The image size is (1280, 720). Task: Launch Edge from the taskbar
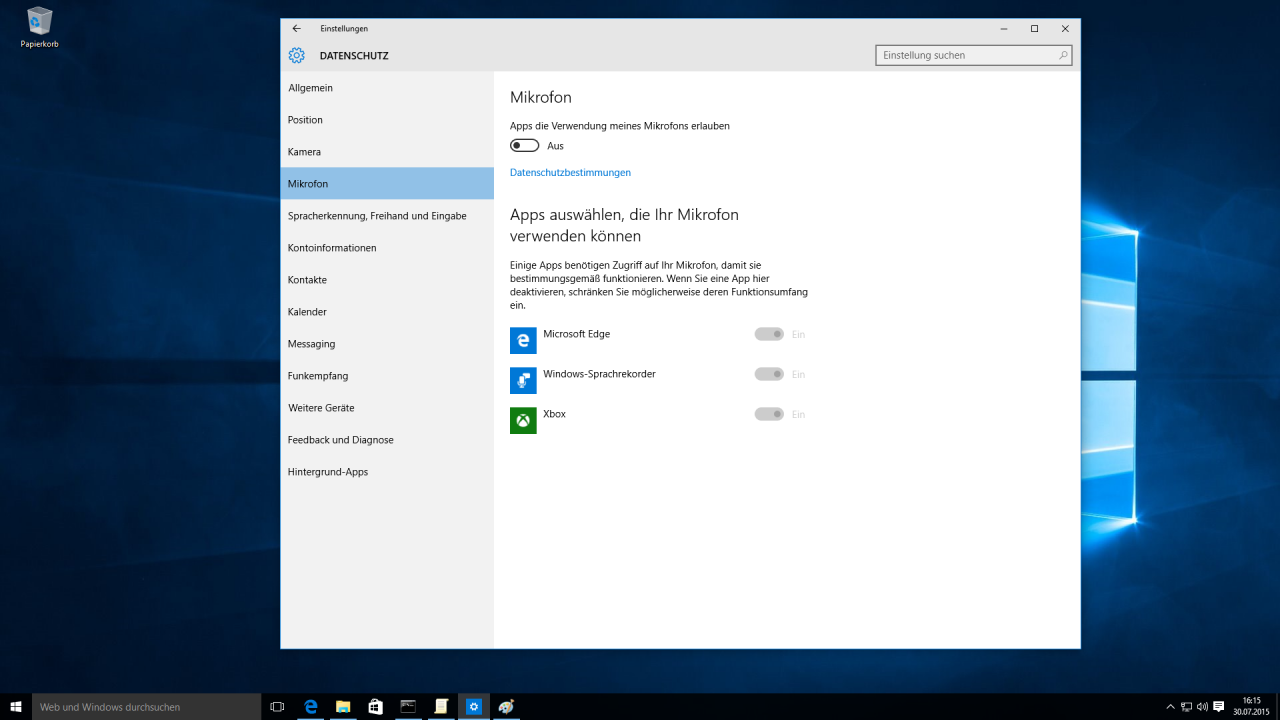pyautogui.click(x=310, y=707)
